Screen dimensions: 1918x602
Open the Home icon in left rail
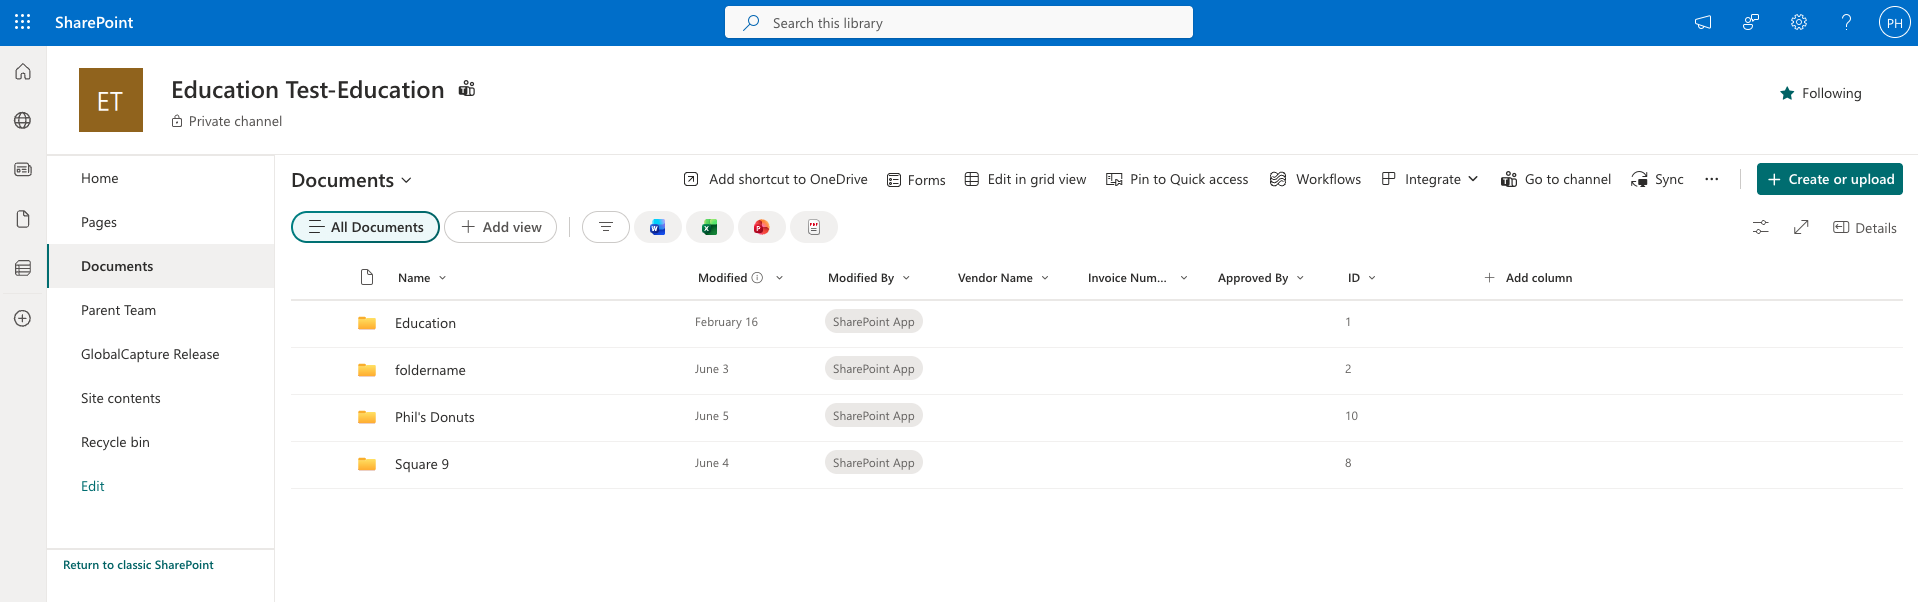point(23,72)
